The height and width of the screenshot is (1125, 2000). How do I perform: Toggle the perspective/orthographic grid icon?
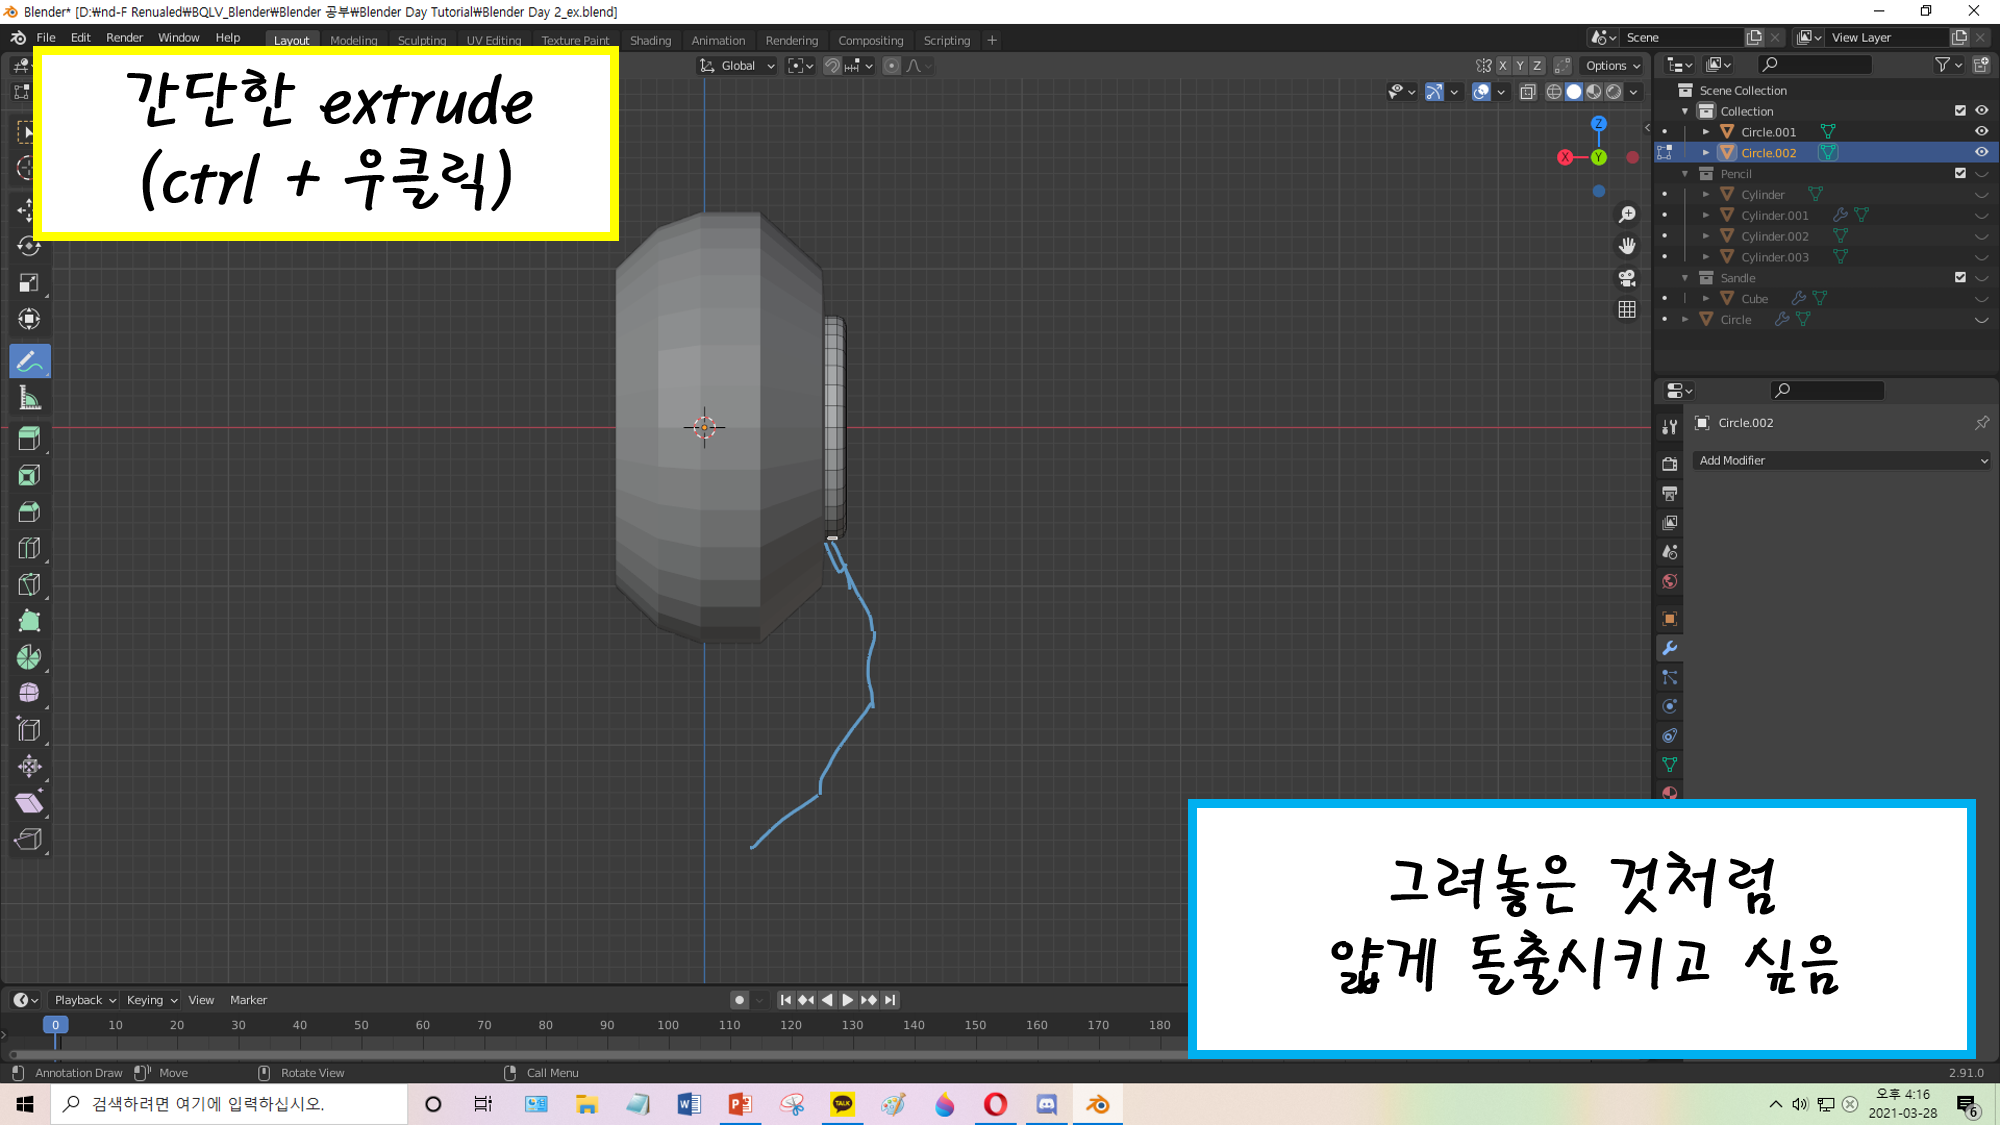click(1627, 310)
